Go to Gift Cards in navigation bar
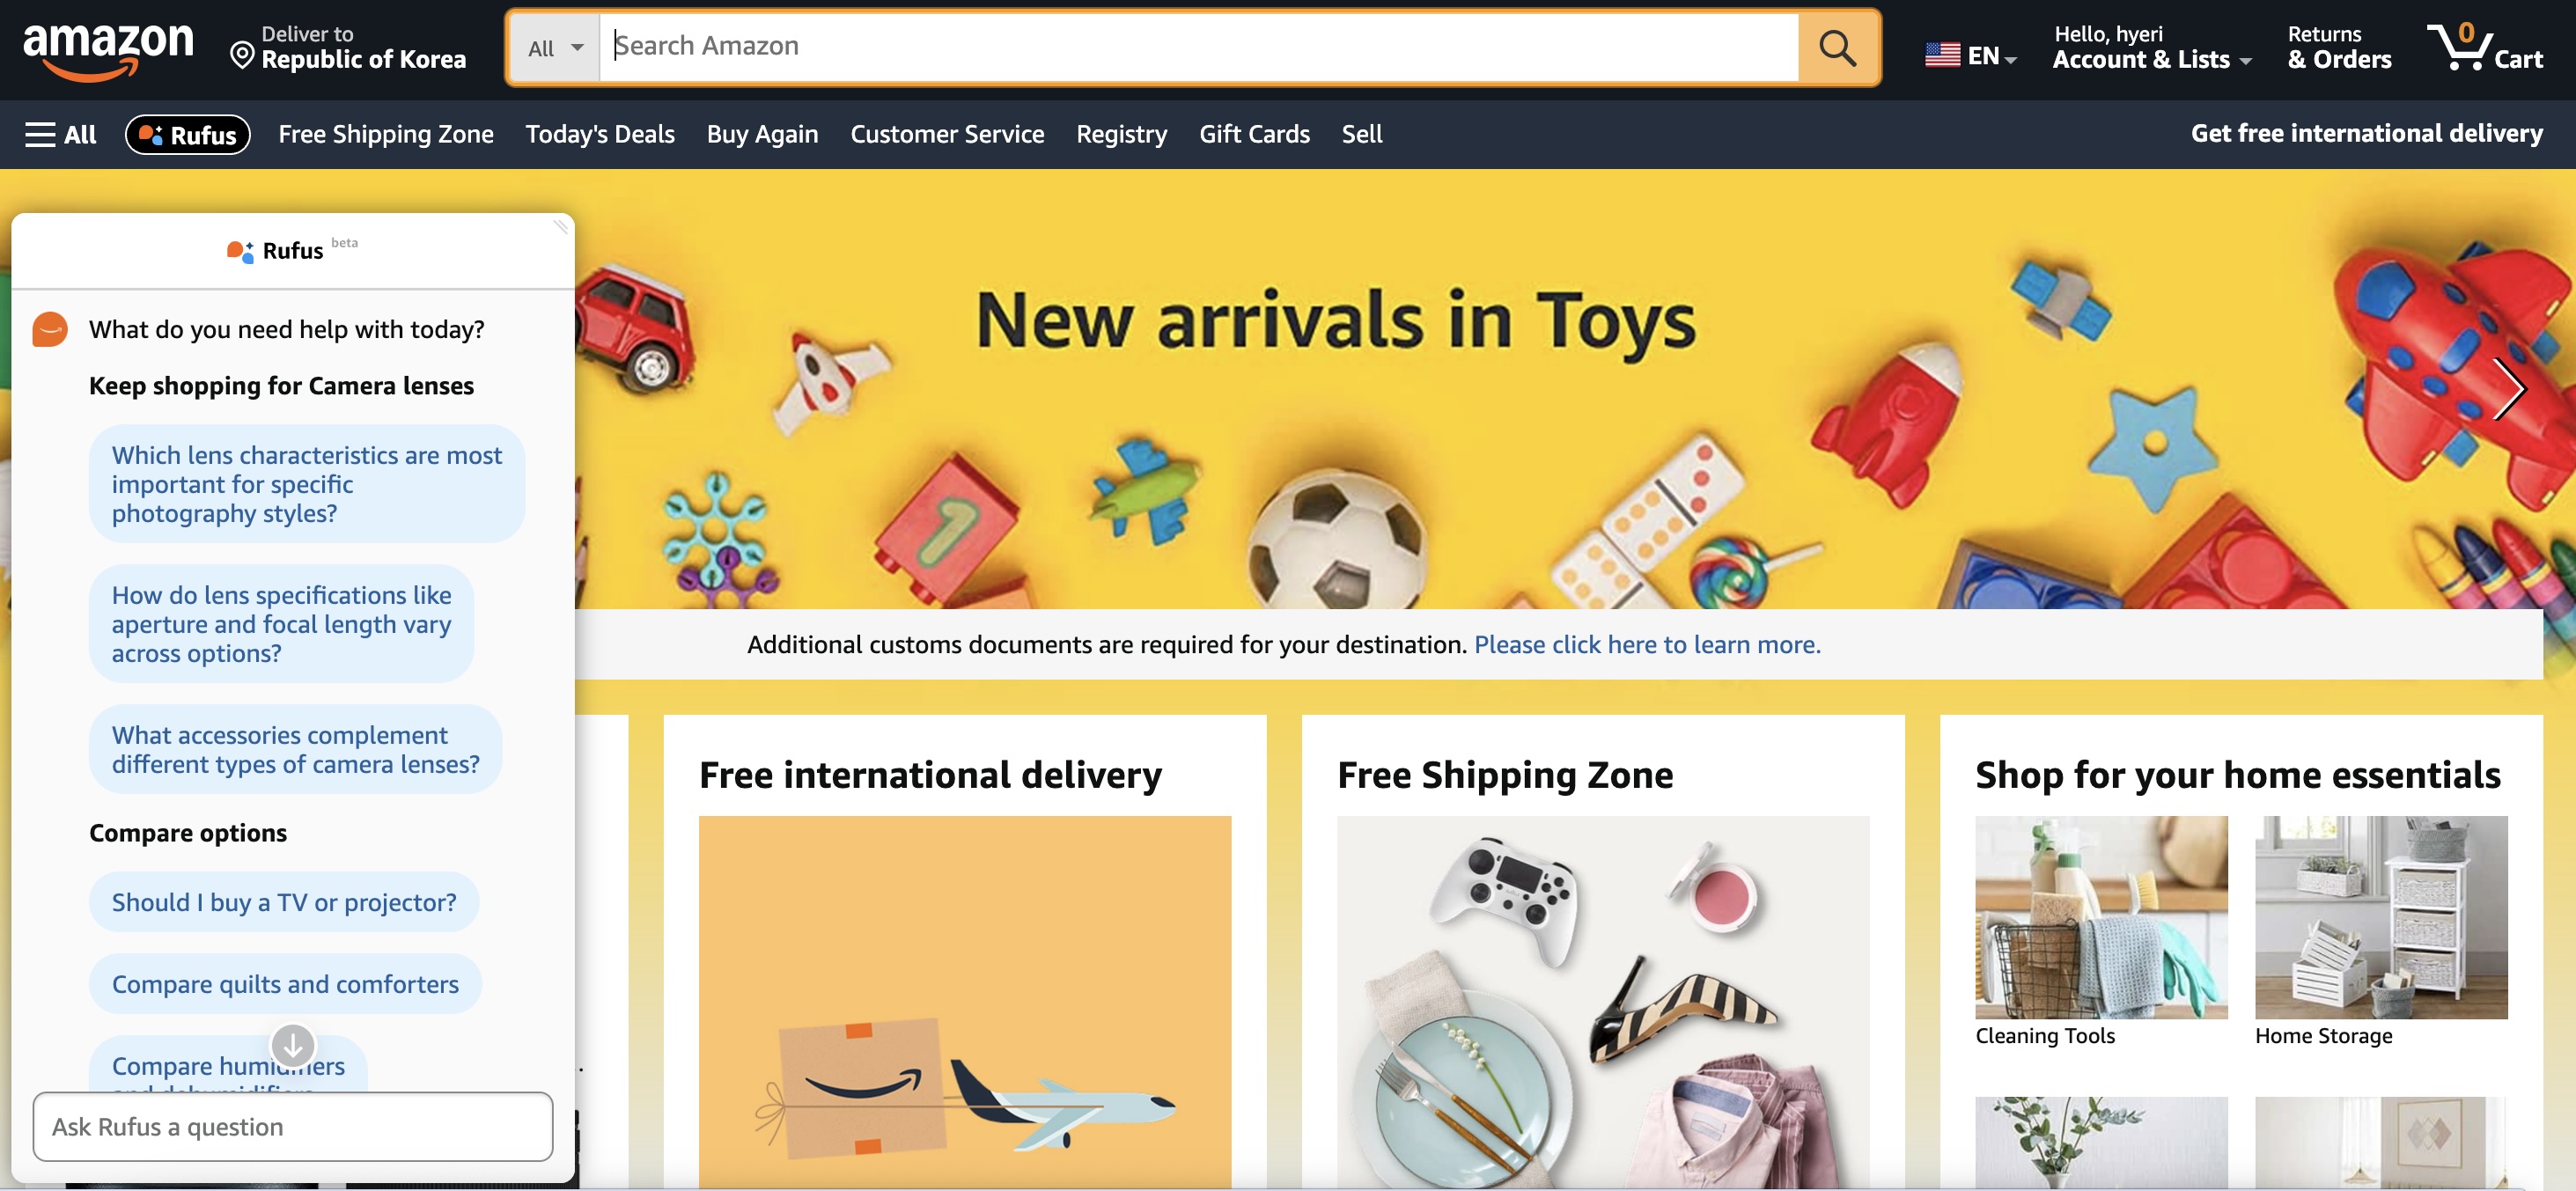Viewport: 2576px width, 1191px height. pos(1254,134)
